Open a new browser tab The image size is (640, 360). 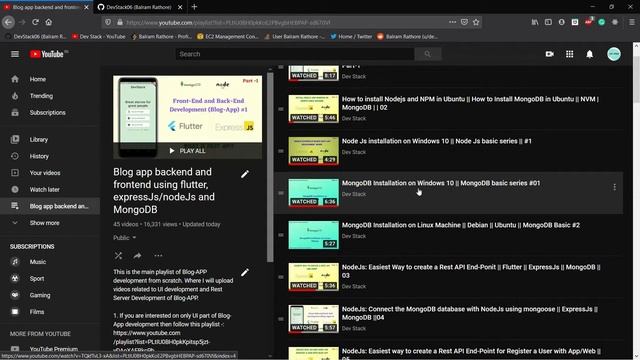[x=194, y=7]
